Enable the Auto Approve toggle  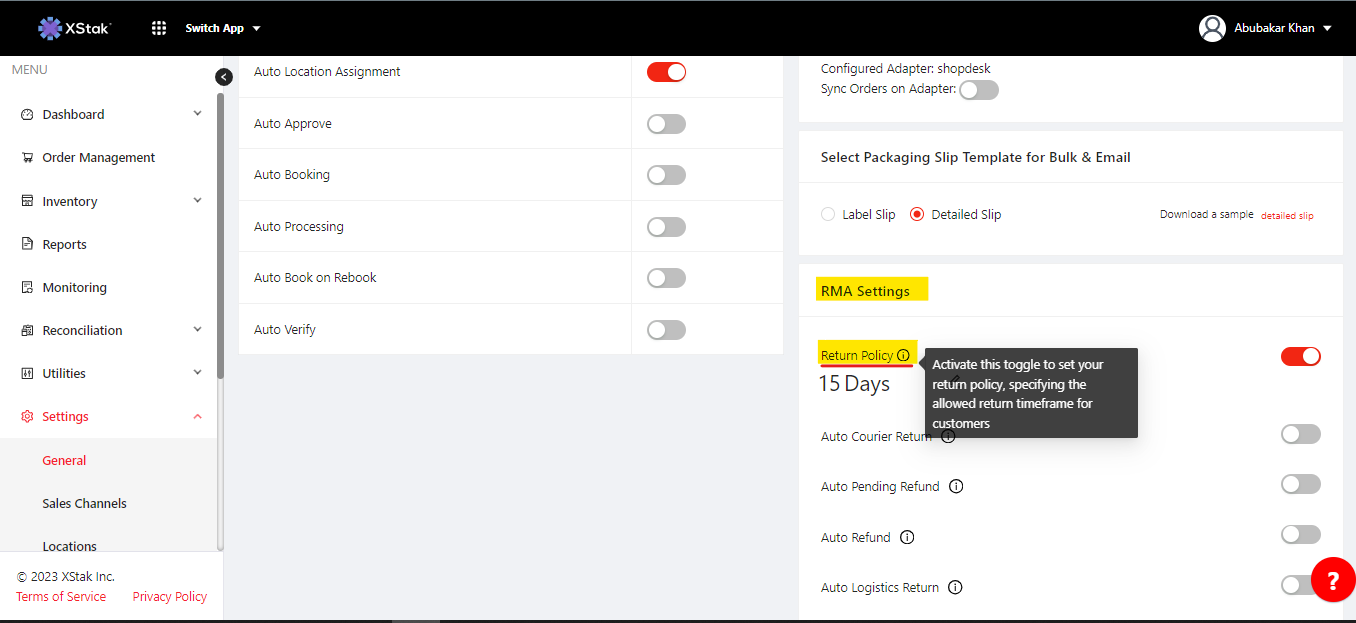click(x=666, y=124)
